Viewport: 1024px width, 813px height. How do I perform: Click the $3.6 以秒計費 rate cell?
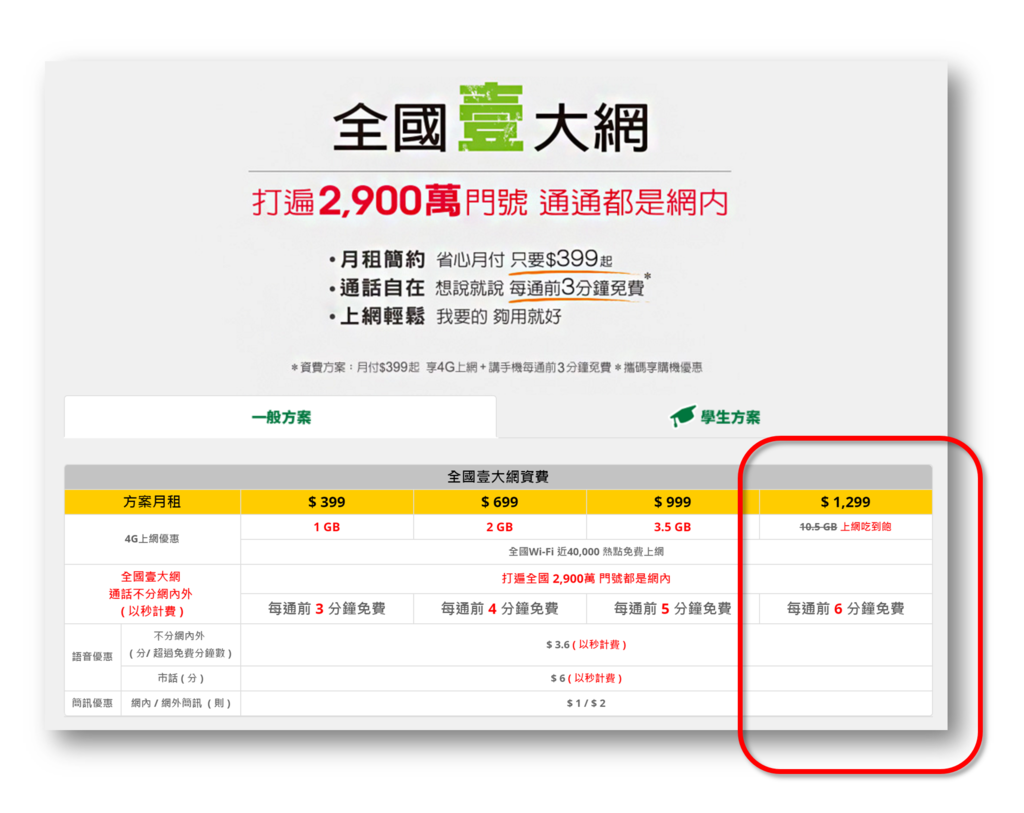586,645
